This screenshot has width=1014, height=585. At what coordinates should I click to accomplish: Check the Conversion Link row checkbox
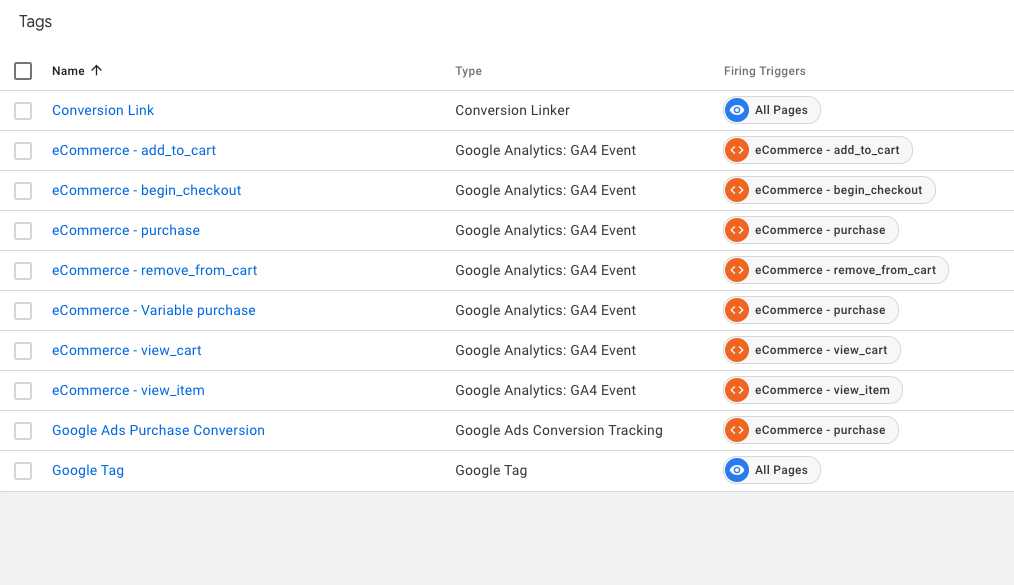pyautogui.click(x=23, y=111)
